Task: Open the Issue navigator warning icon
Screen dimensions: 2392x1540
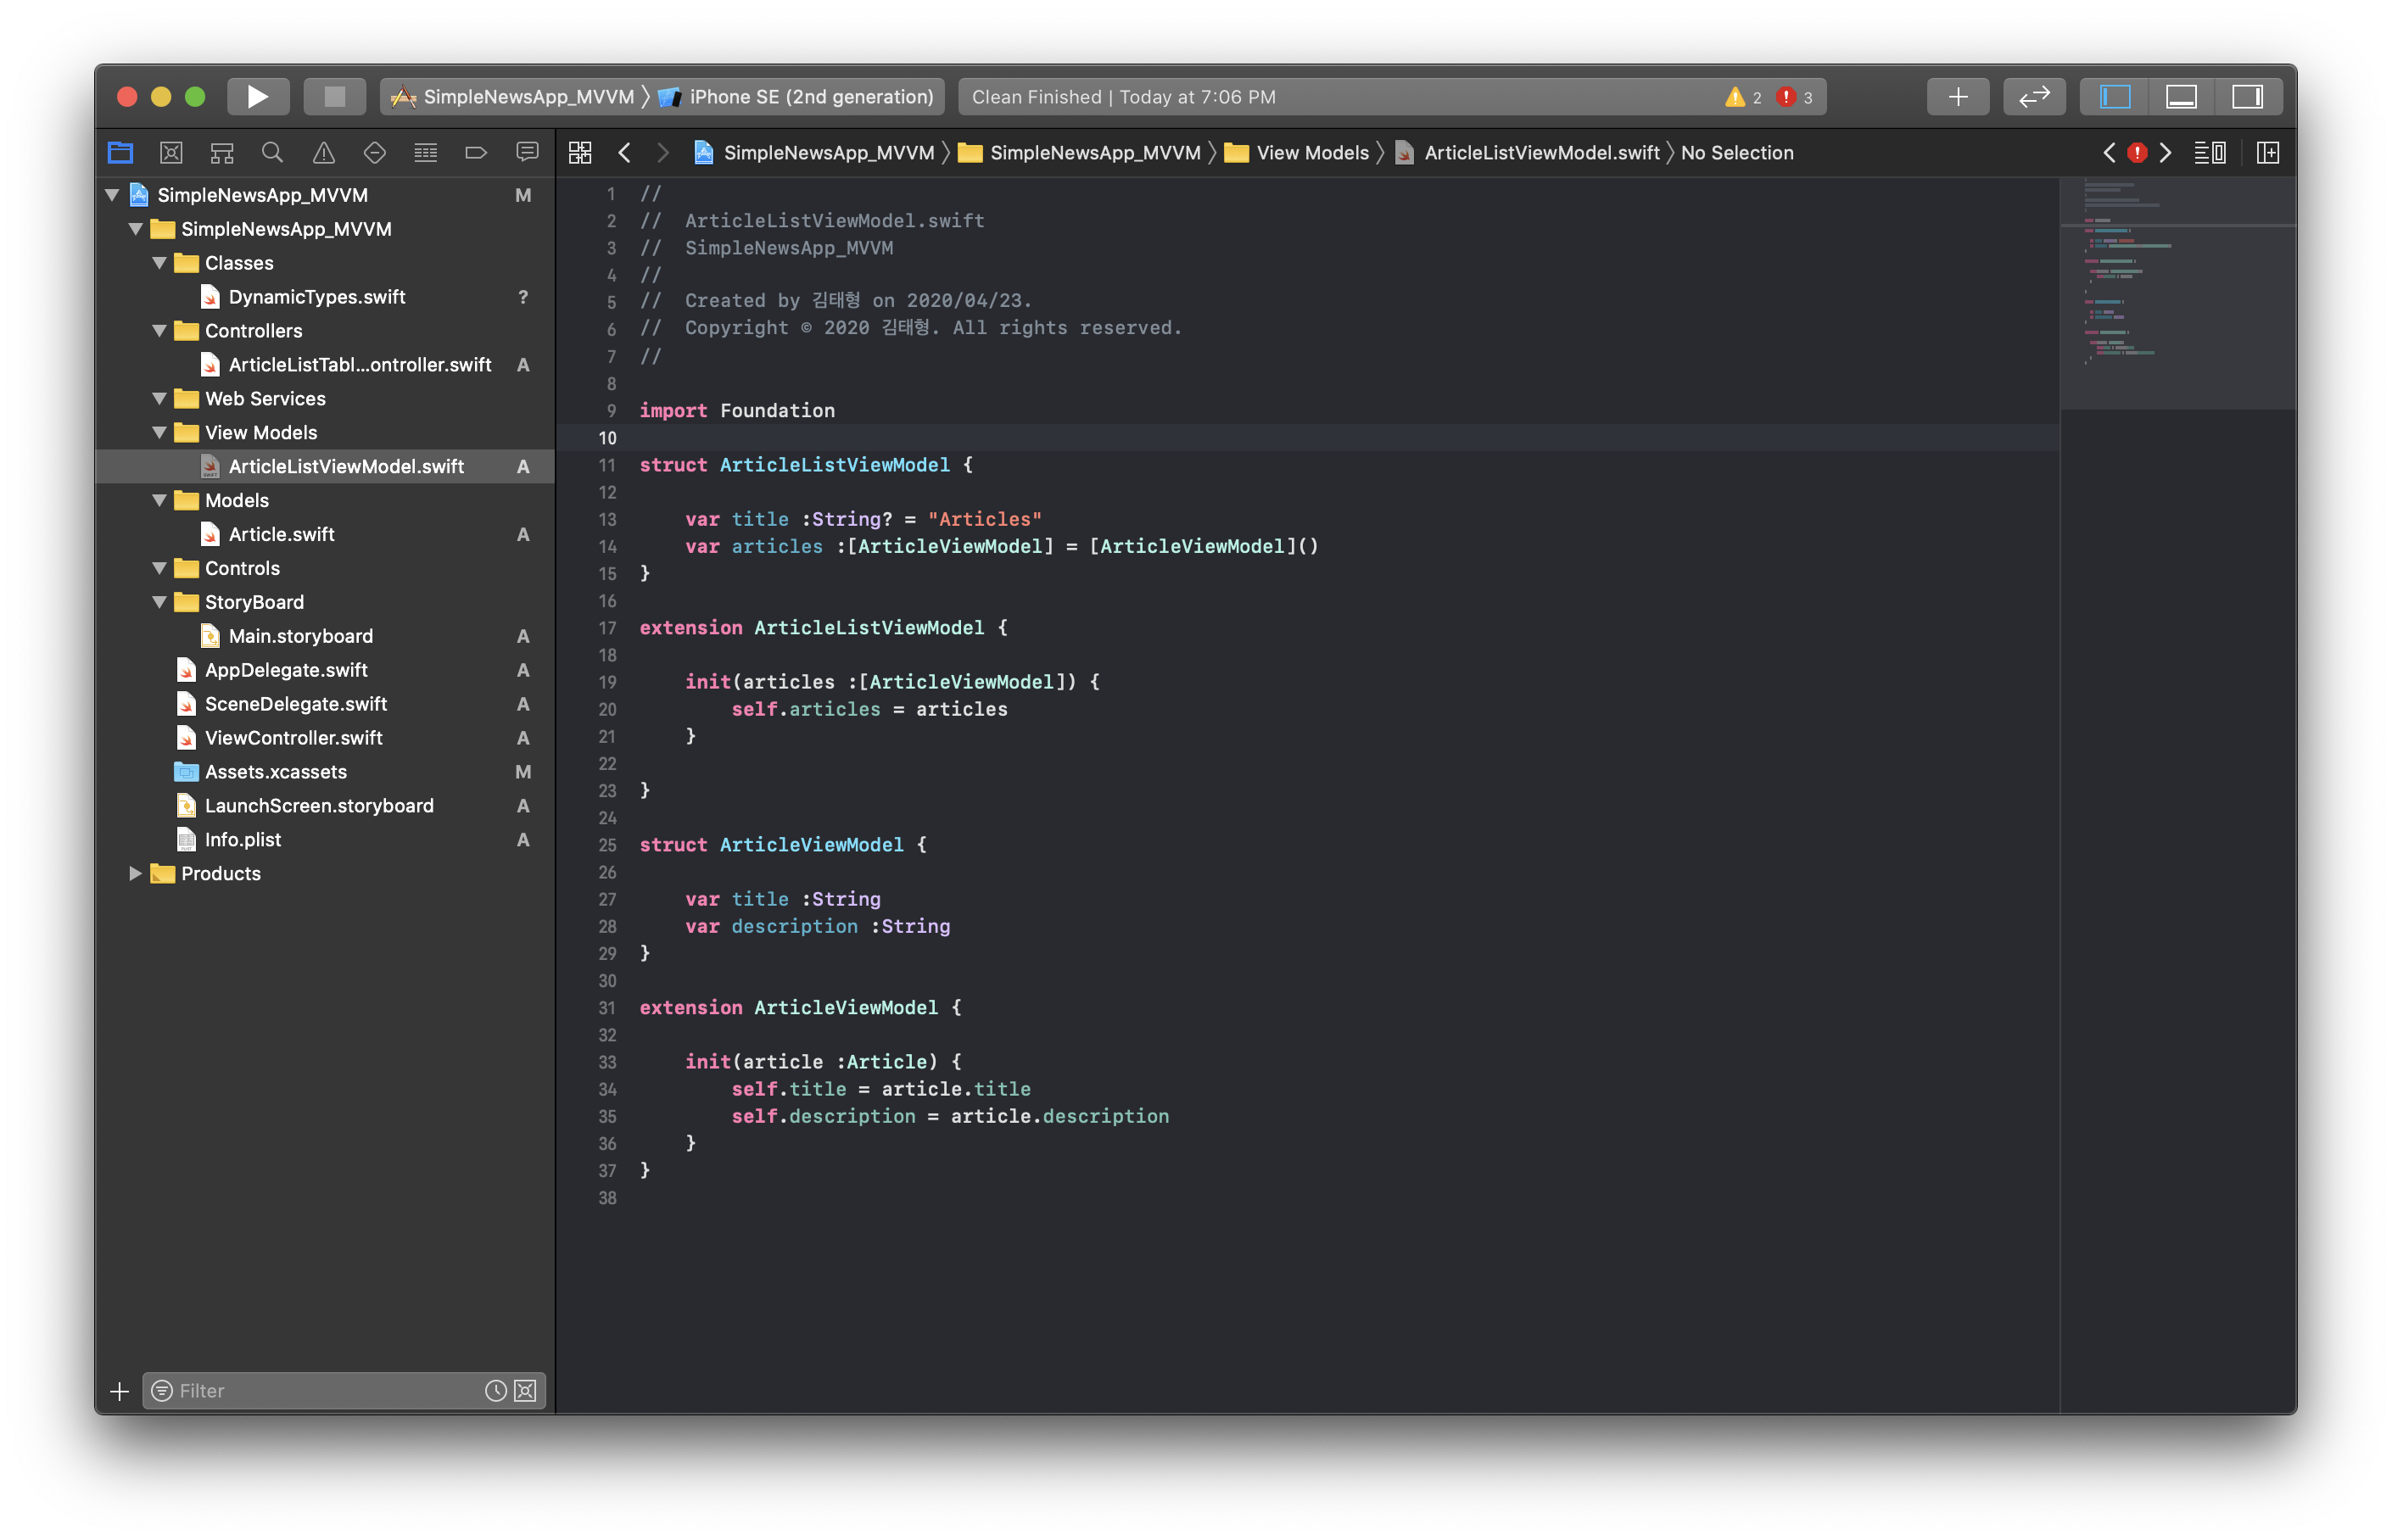Action: (x=323, y=153)
